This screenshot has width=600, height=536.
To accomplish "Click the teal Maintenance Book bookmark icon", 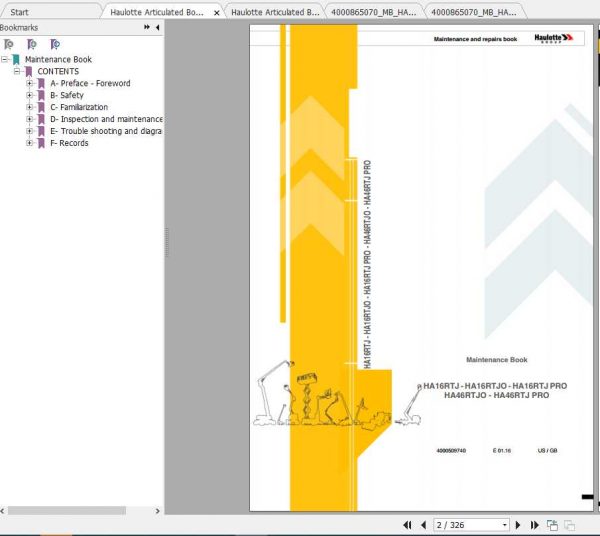I will [16, 60].
